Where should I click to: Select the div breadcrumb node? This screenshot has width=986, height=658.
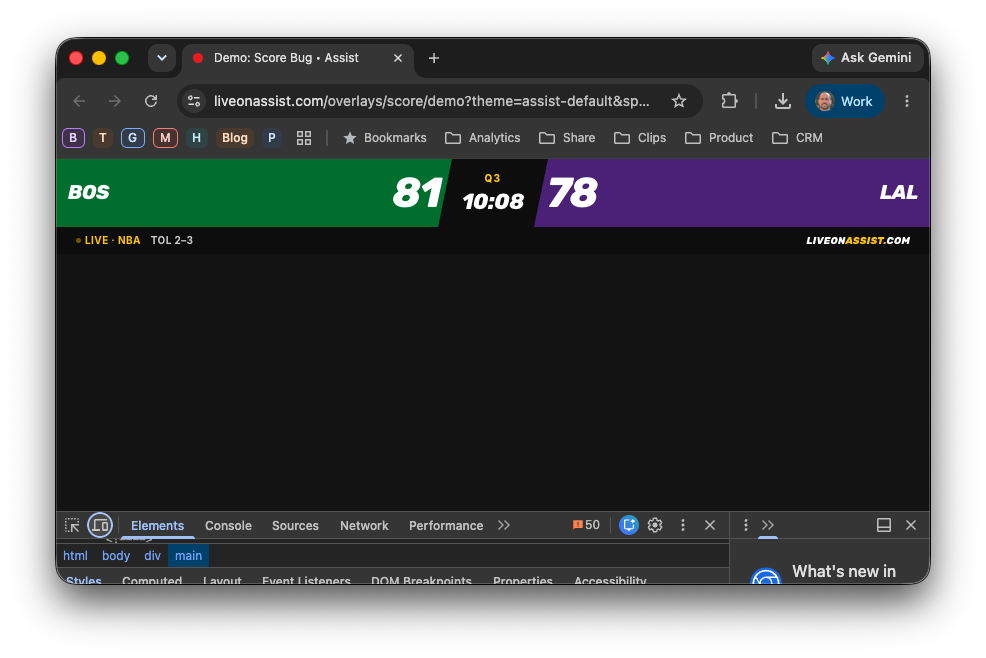(x=152, y=556)
